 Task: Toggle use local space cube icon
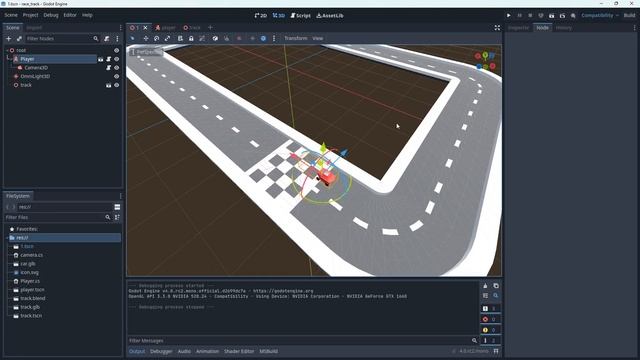(x=215, y=38)
